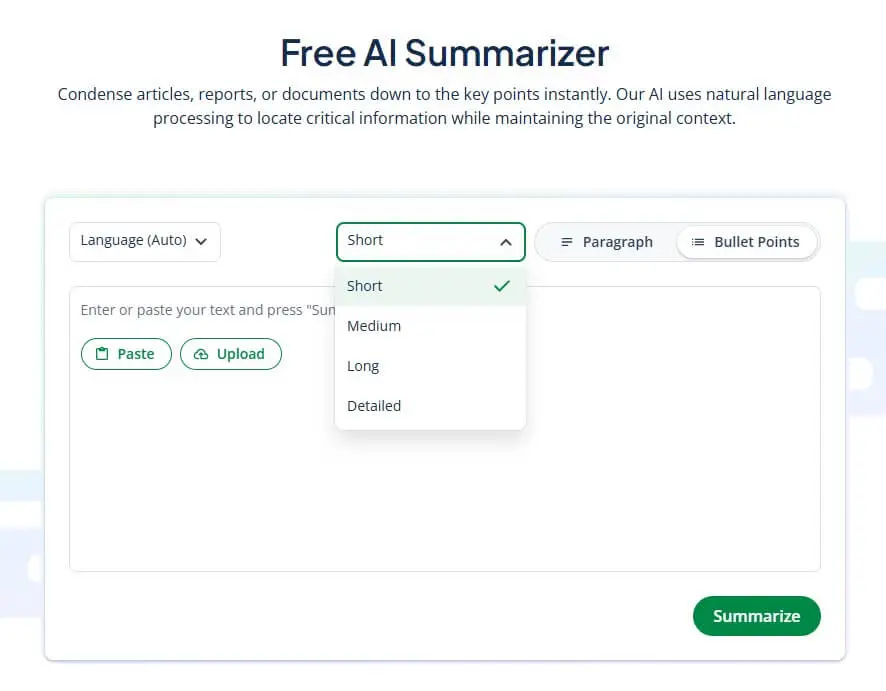This screenshot has width=886, height=691.
Task: Click the Language chevron-down arrow
Action: pyautogui.click(x=201, y=241)
